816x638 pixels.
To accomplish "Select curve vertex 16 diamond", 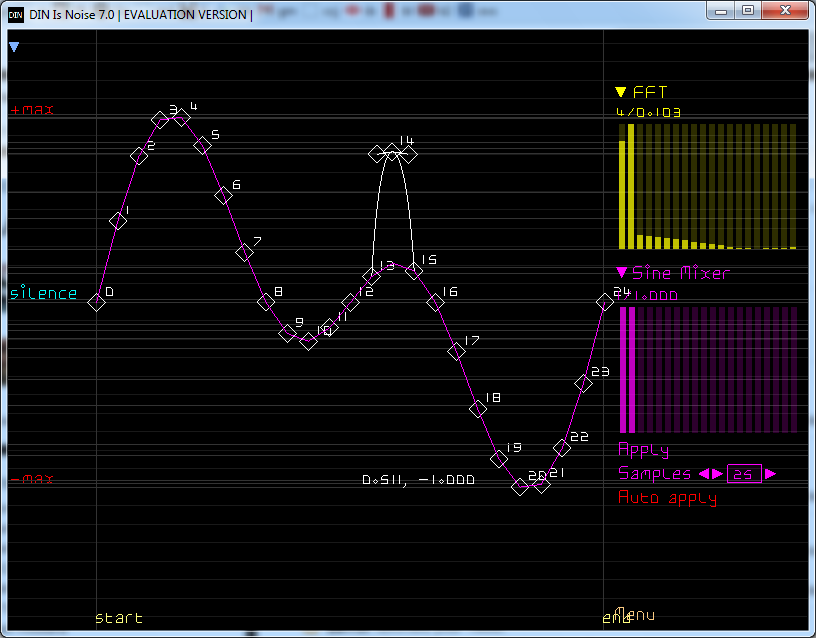I will pyautogui.click(x=435, y=302).
